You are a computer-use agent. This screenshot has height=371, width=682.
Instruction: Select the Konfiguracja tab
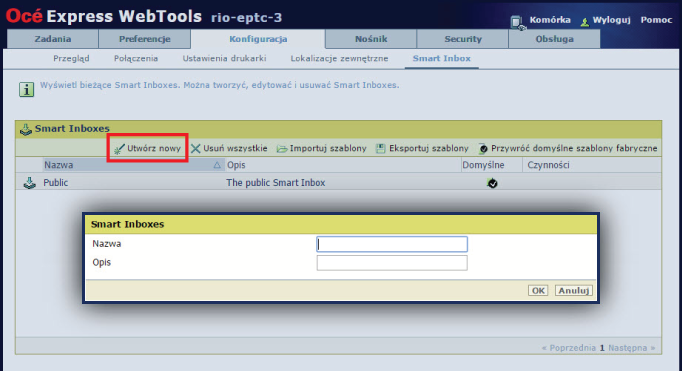tap(258, 39)
